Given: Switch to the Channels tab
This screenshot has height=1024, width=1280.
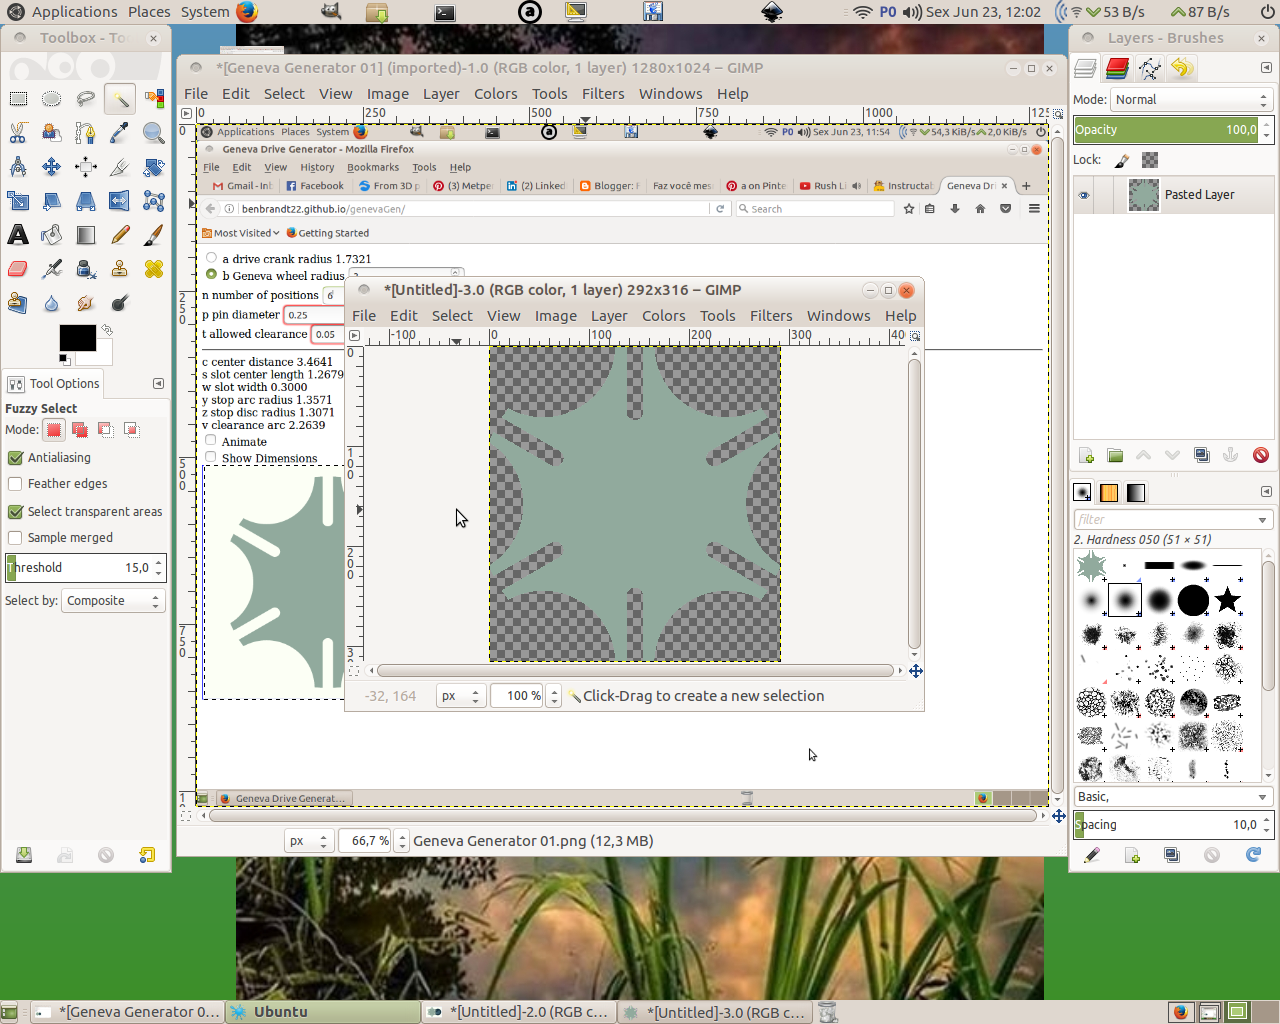Looking at the screenshot, I should [x=1118, y=68].
